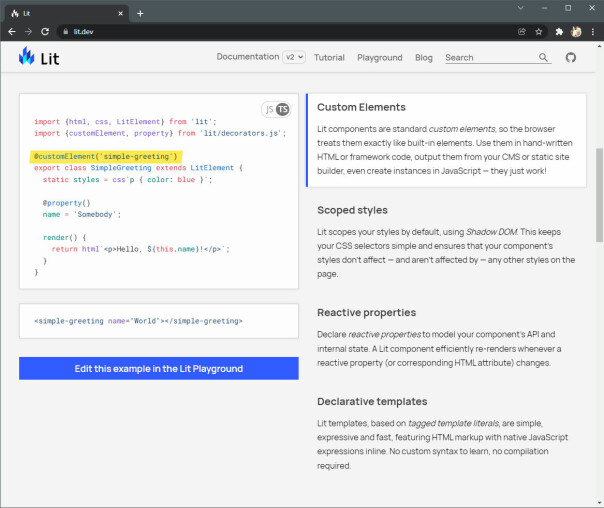
Task: Select the Reactive properties section
Action: pos(447,337)
